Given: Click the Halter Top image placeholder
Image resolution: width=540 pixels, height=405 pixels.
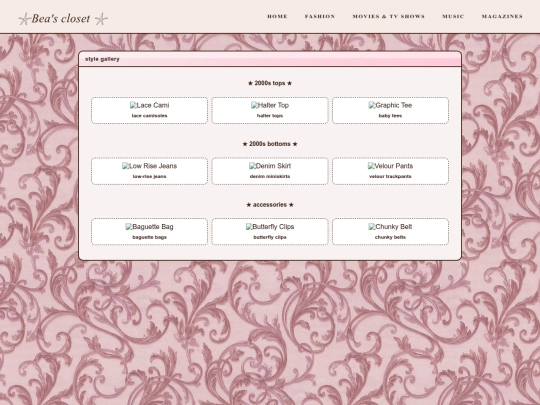Looking at the screenshot, I should tap(270, 105).
